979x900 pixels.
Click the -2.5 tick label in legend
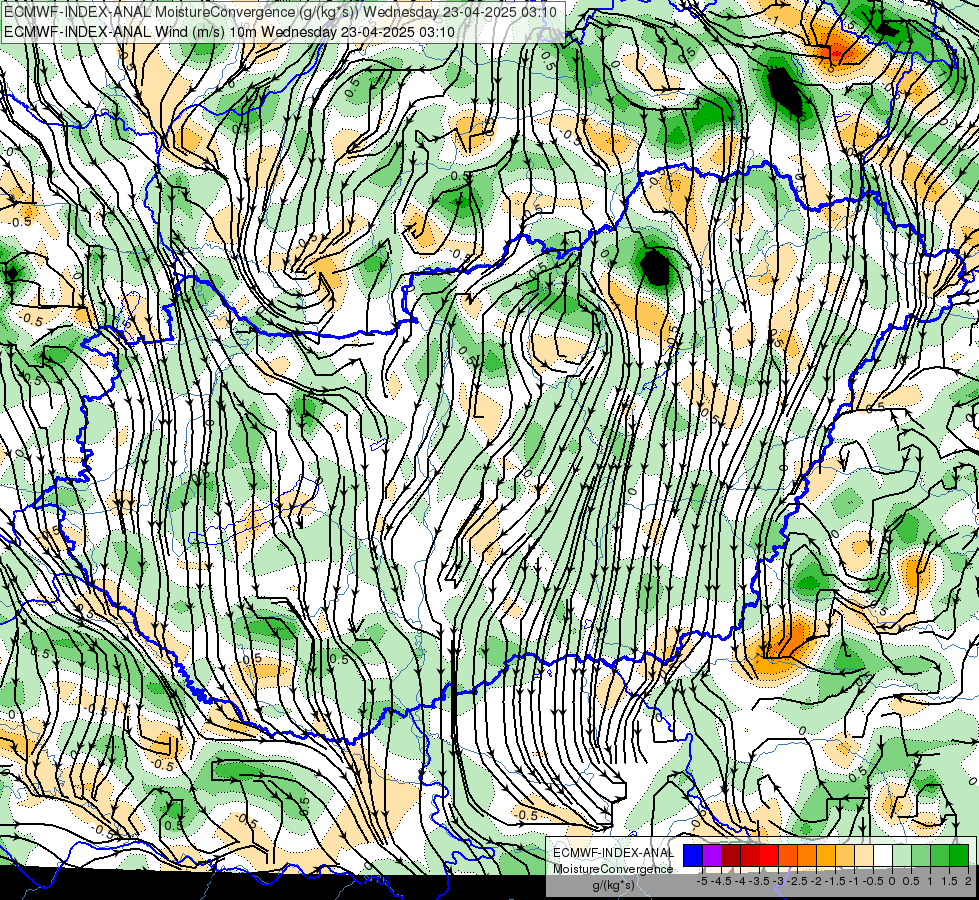(797, 881)
